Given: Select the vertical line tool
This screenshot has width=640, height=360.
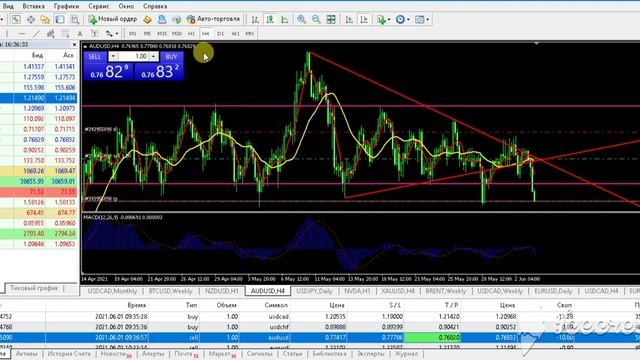Looking at the screenshot, I should pyautogui.click(x=7, y=33).
